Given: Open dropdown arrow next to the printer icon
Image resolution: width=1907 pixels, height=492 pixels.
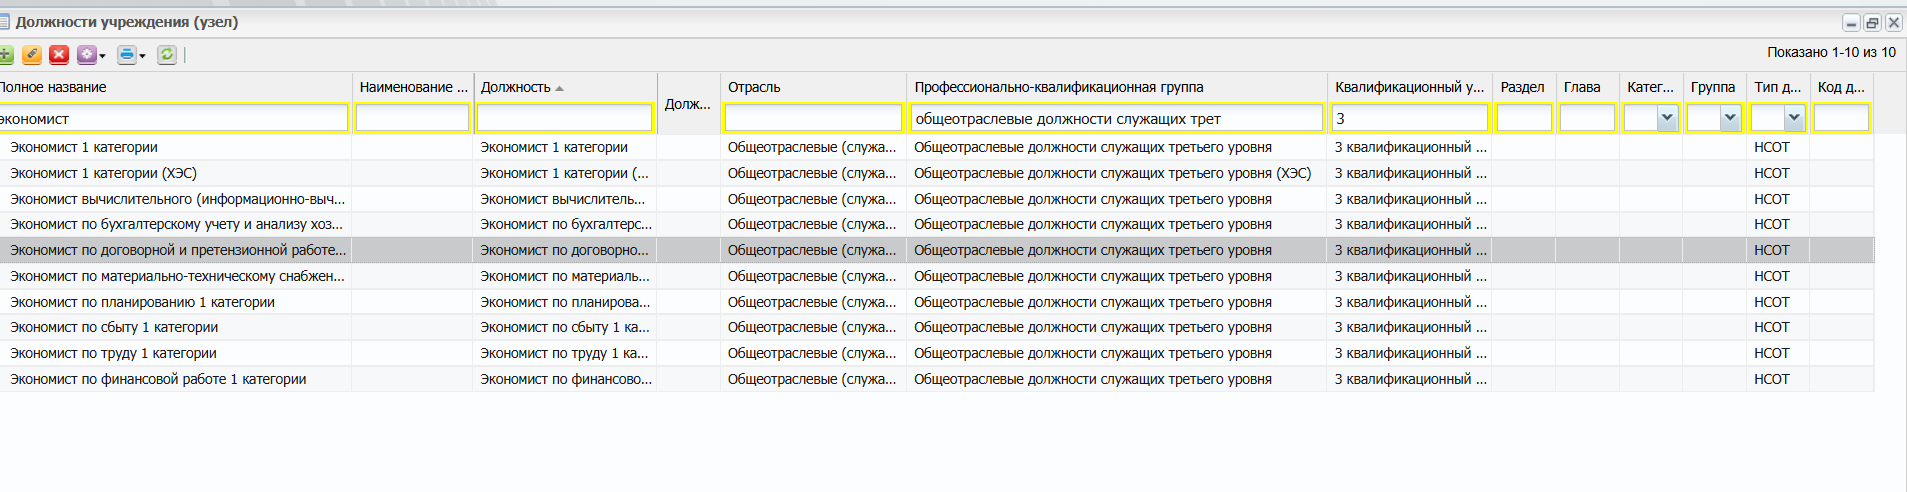Looking at the screenshot, I should (142, 56).
